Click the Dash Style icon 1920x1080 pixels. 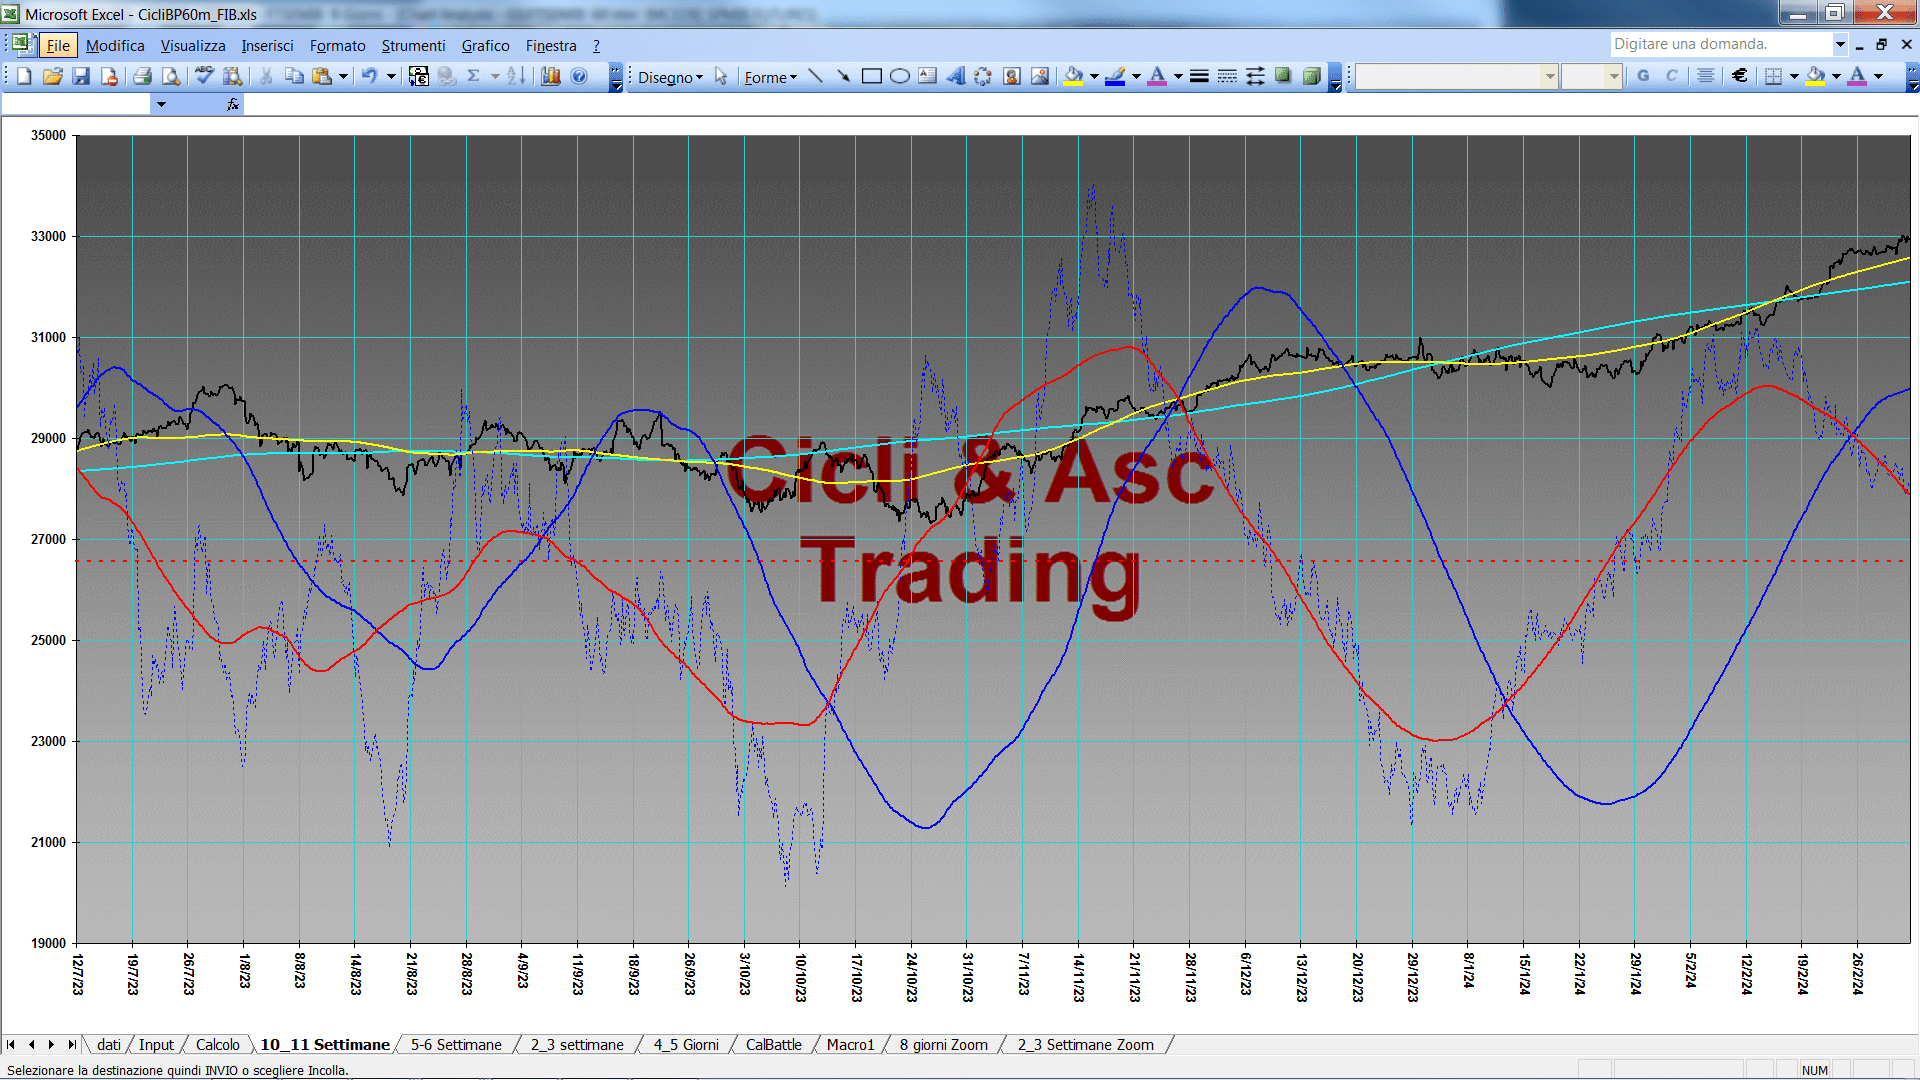pos(1227,76)
